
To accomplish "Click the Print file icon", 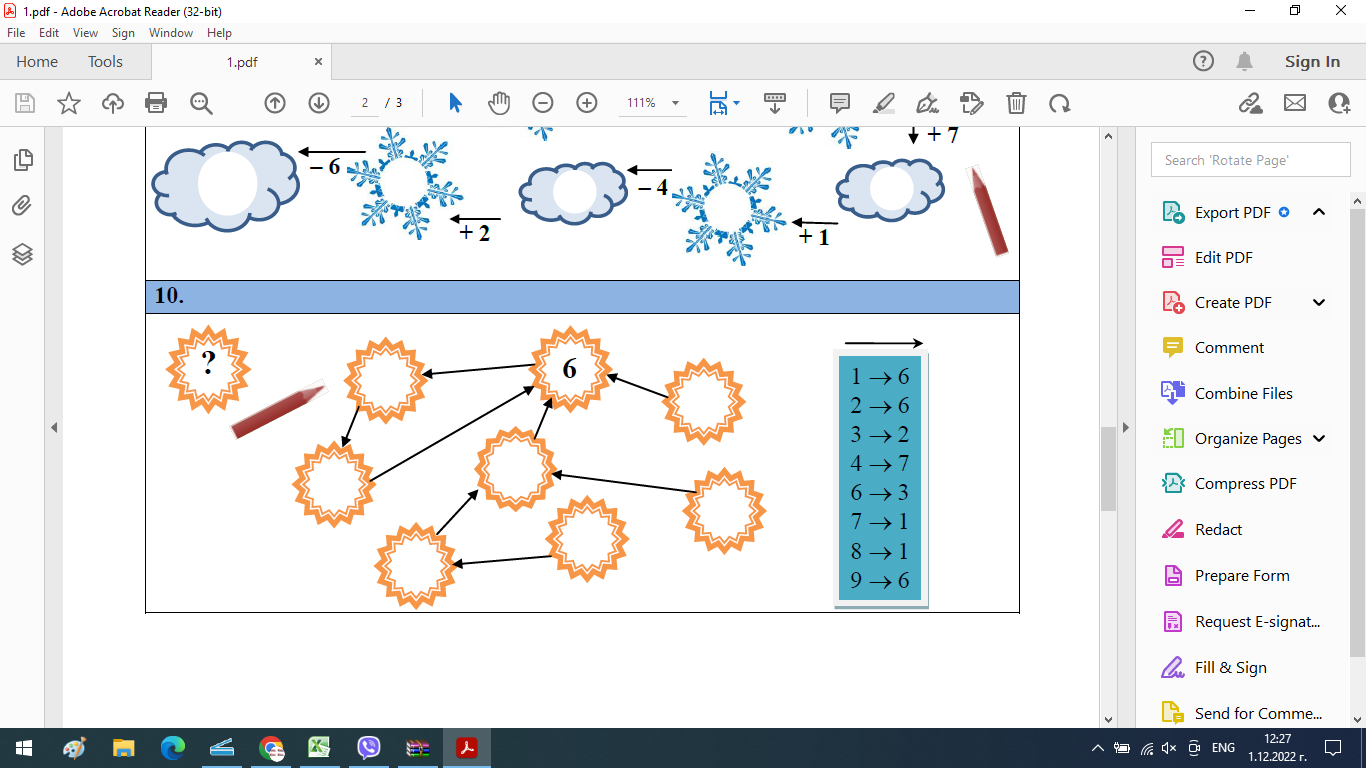I will [156, 103].
